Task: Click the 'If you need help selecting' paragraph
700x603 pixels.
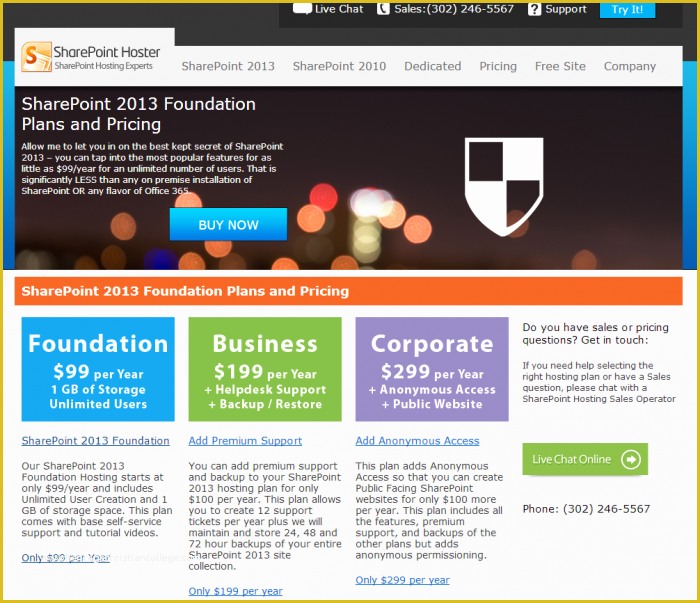Action: [x=599, y=382]
